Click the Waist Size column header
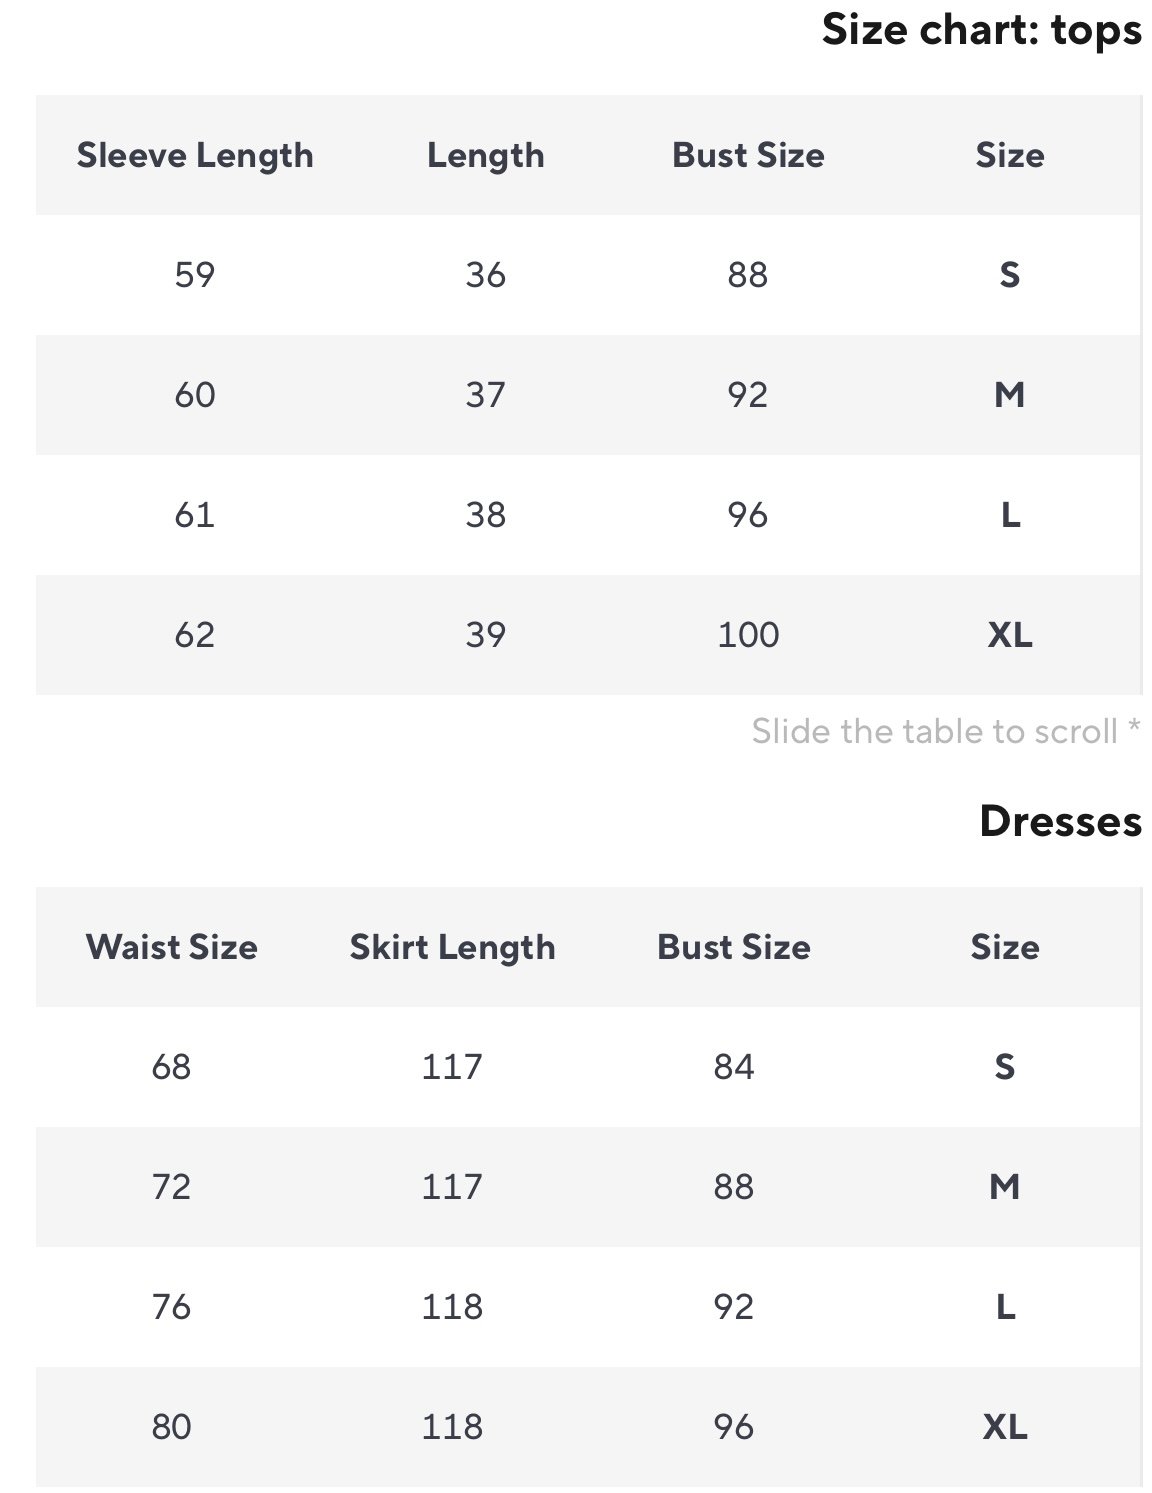 [x=172, y=947]
